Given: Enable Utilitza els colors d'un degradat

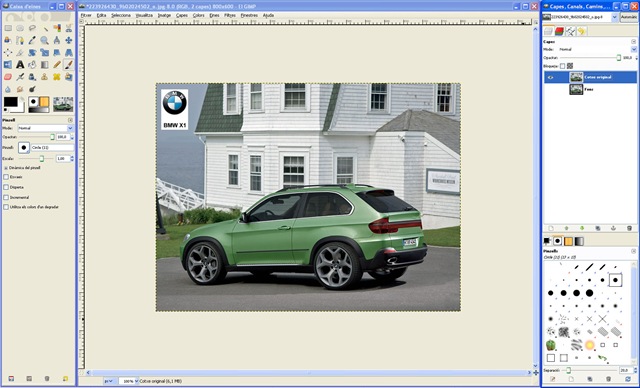Looking at the screenshot, I should (x=6, y=207).
